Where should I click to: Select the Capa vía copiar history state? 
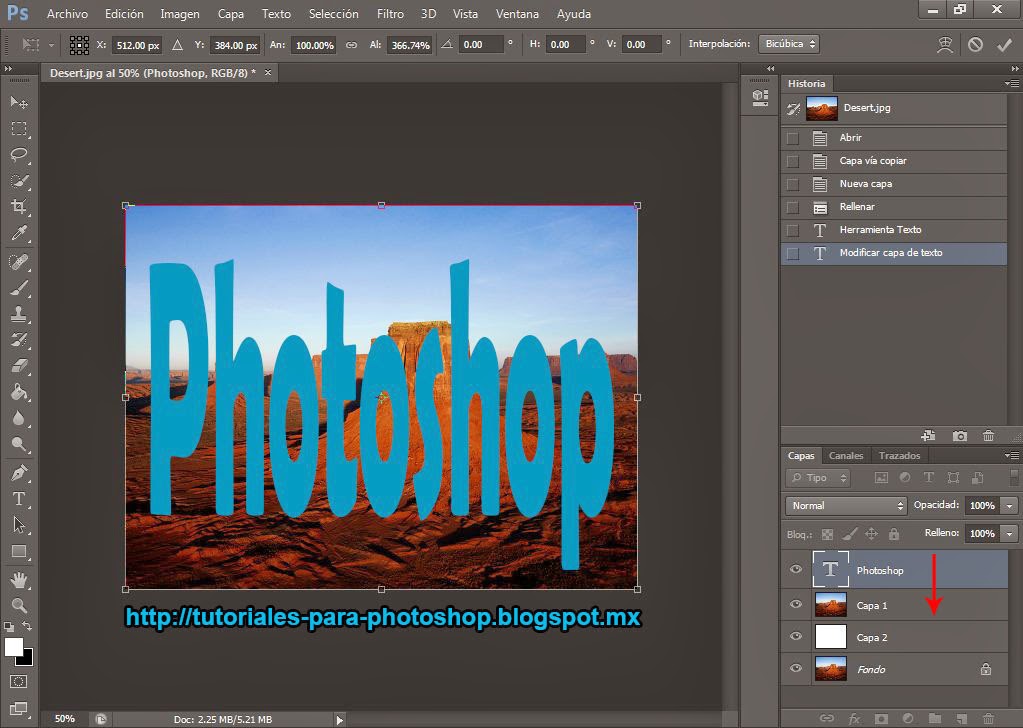pyautogui.click(x=894, y=161)
